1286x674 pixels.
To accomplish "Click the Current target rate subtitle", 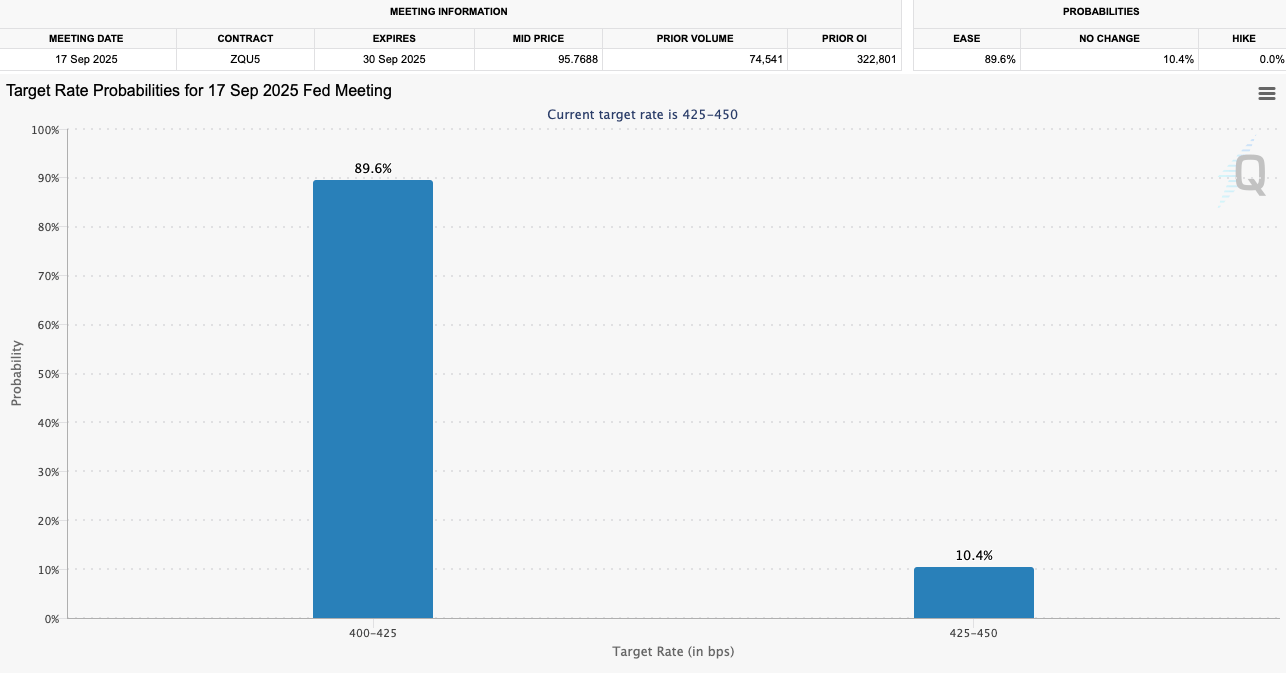I will tap(642, 115).
